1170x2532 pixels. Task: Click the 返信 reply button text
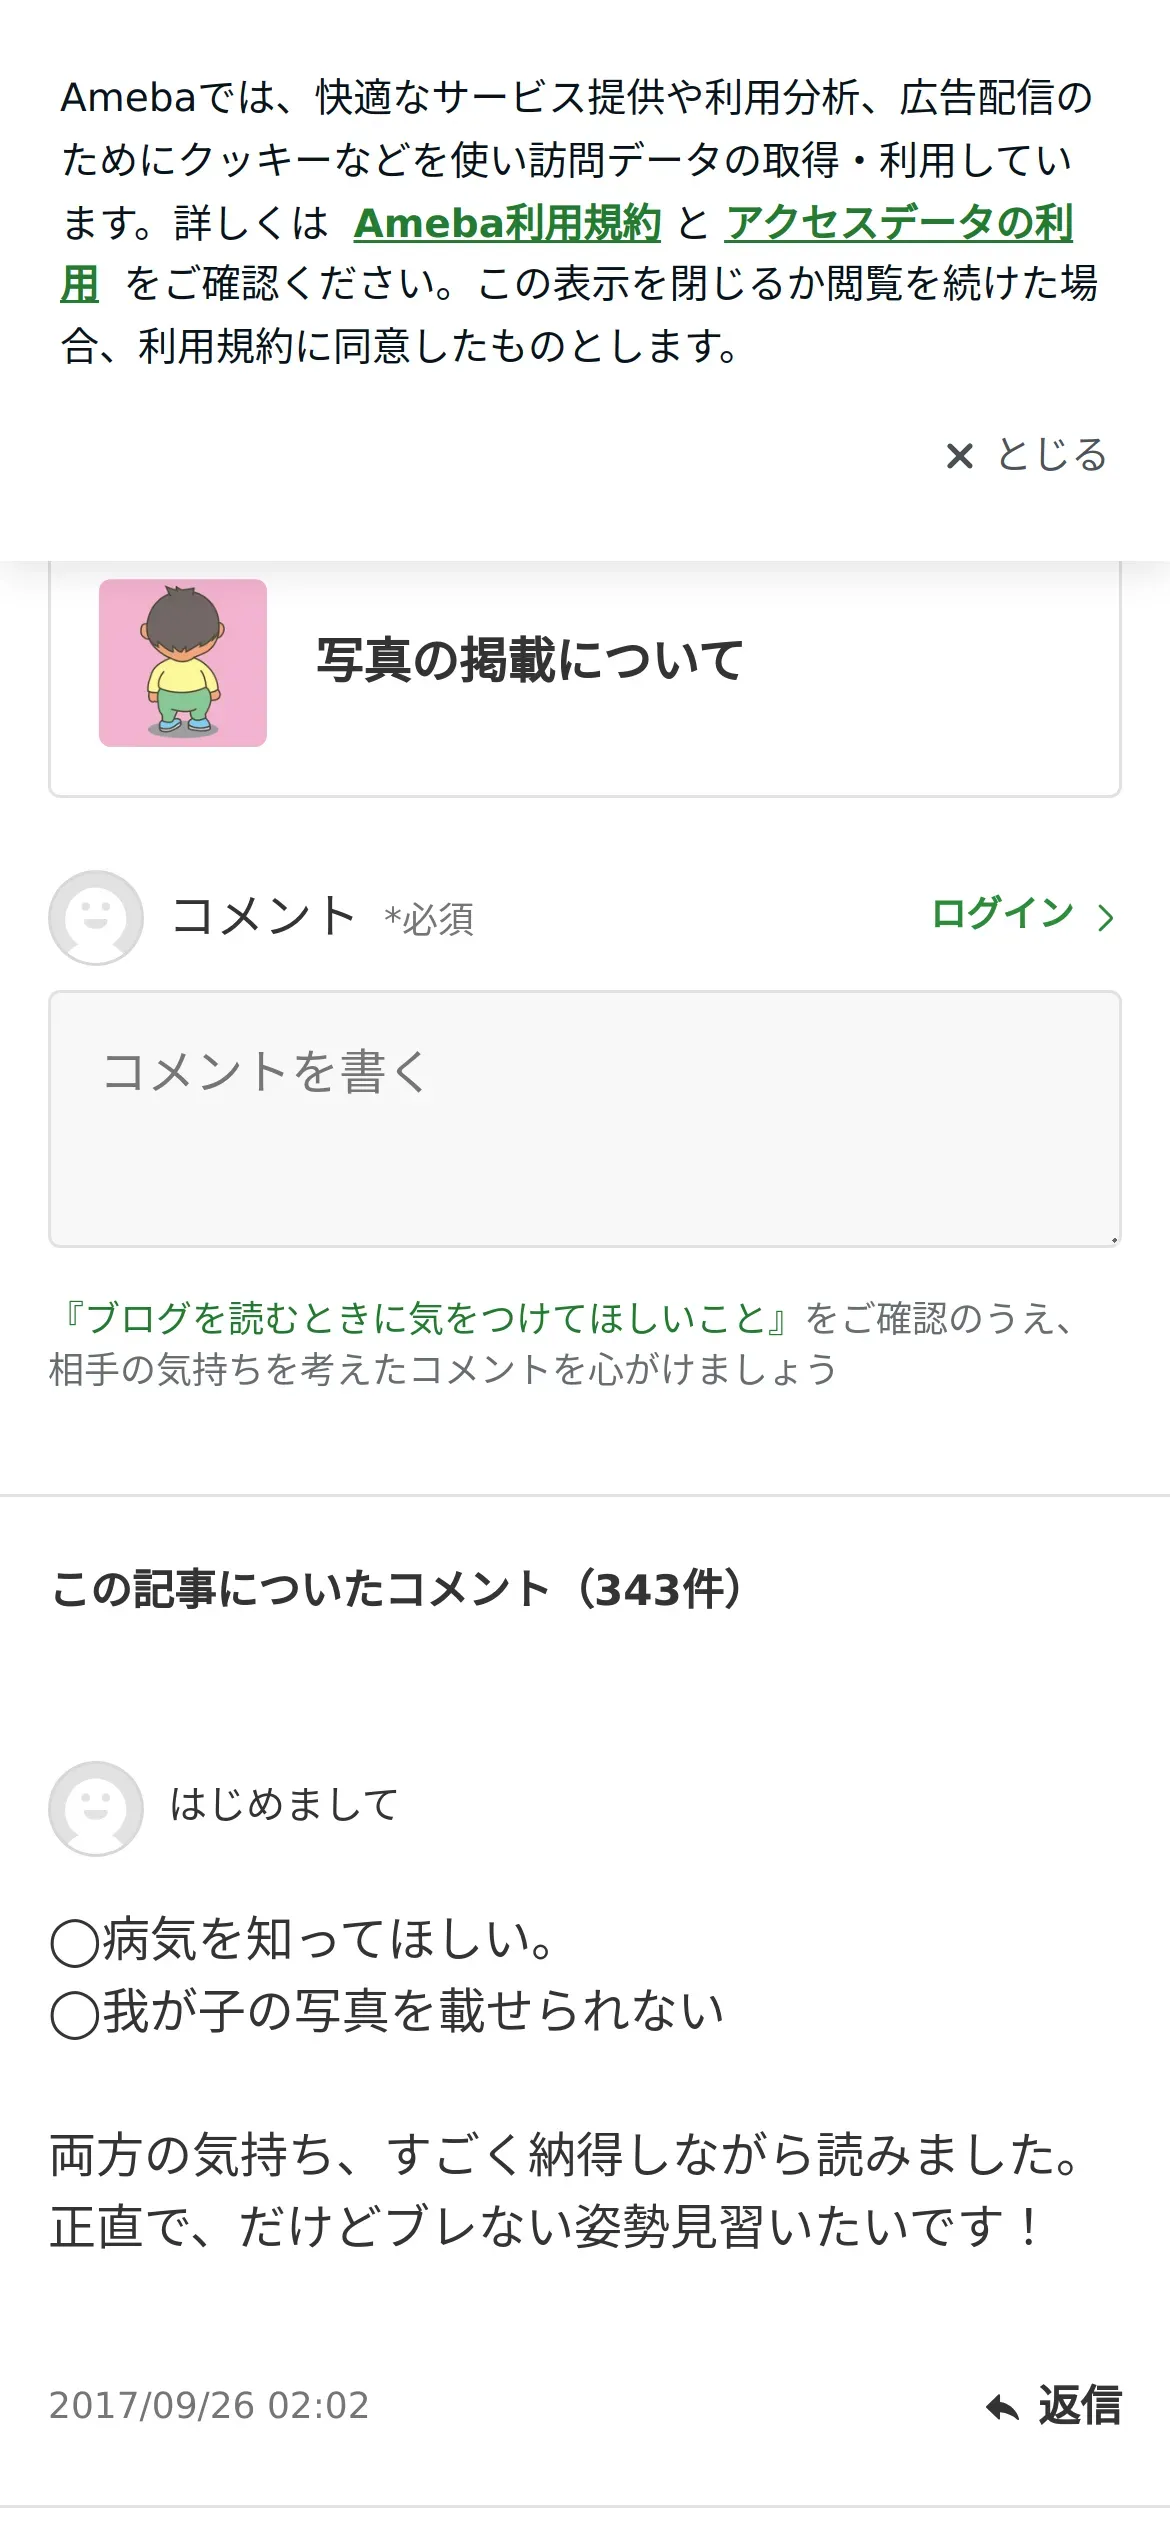1080,2405
